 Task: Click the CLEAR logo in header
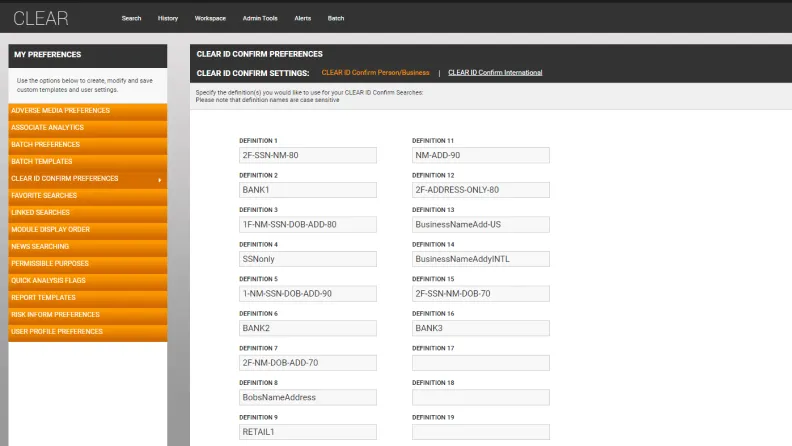pos(40,17)
